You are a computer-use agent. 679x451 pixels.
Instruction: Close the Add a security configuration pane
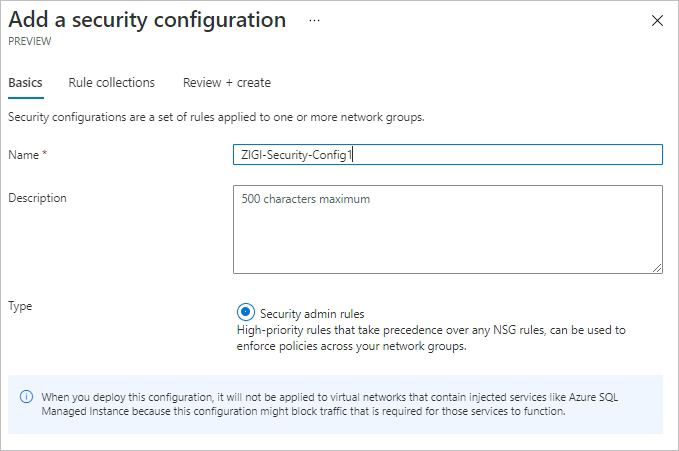point(657,20)
